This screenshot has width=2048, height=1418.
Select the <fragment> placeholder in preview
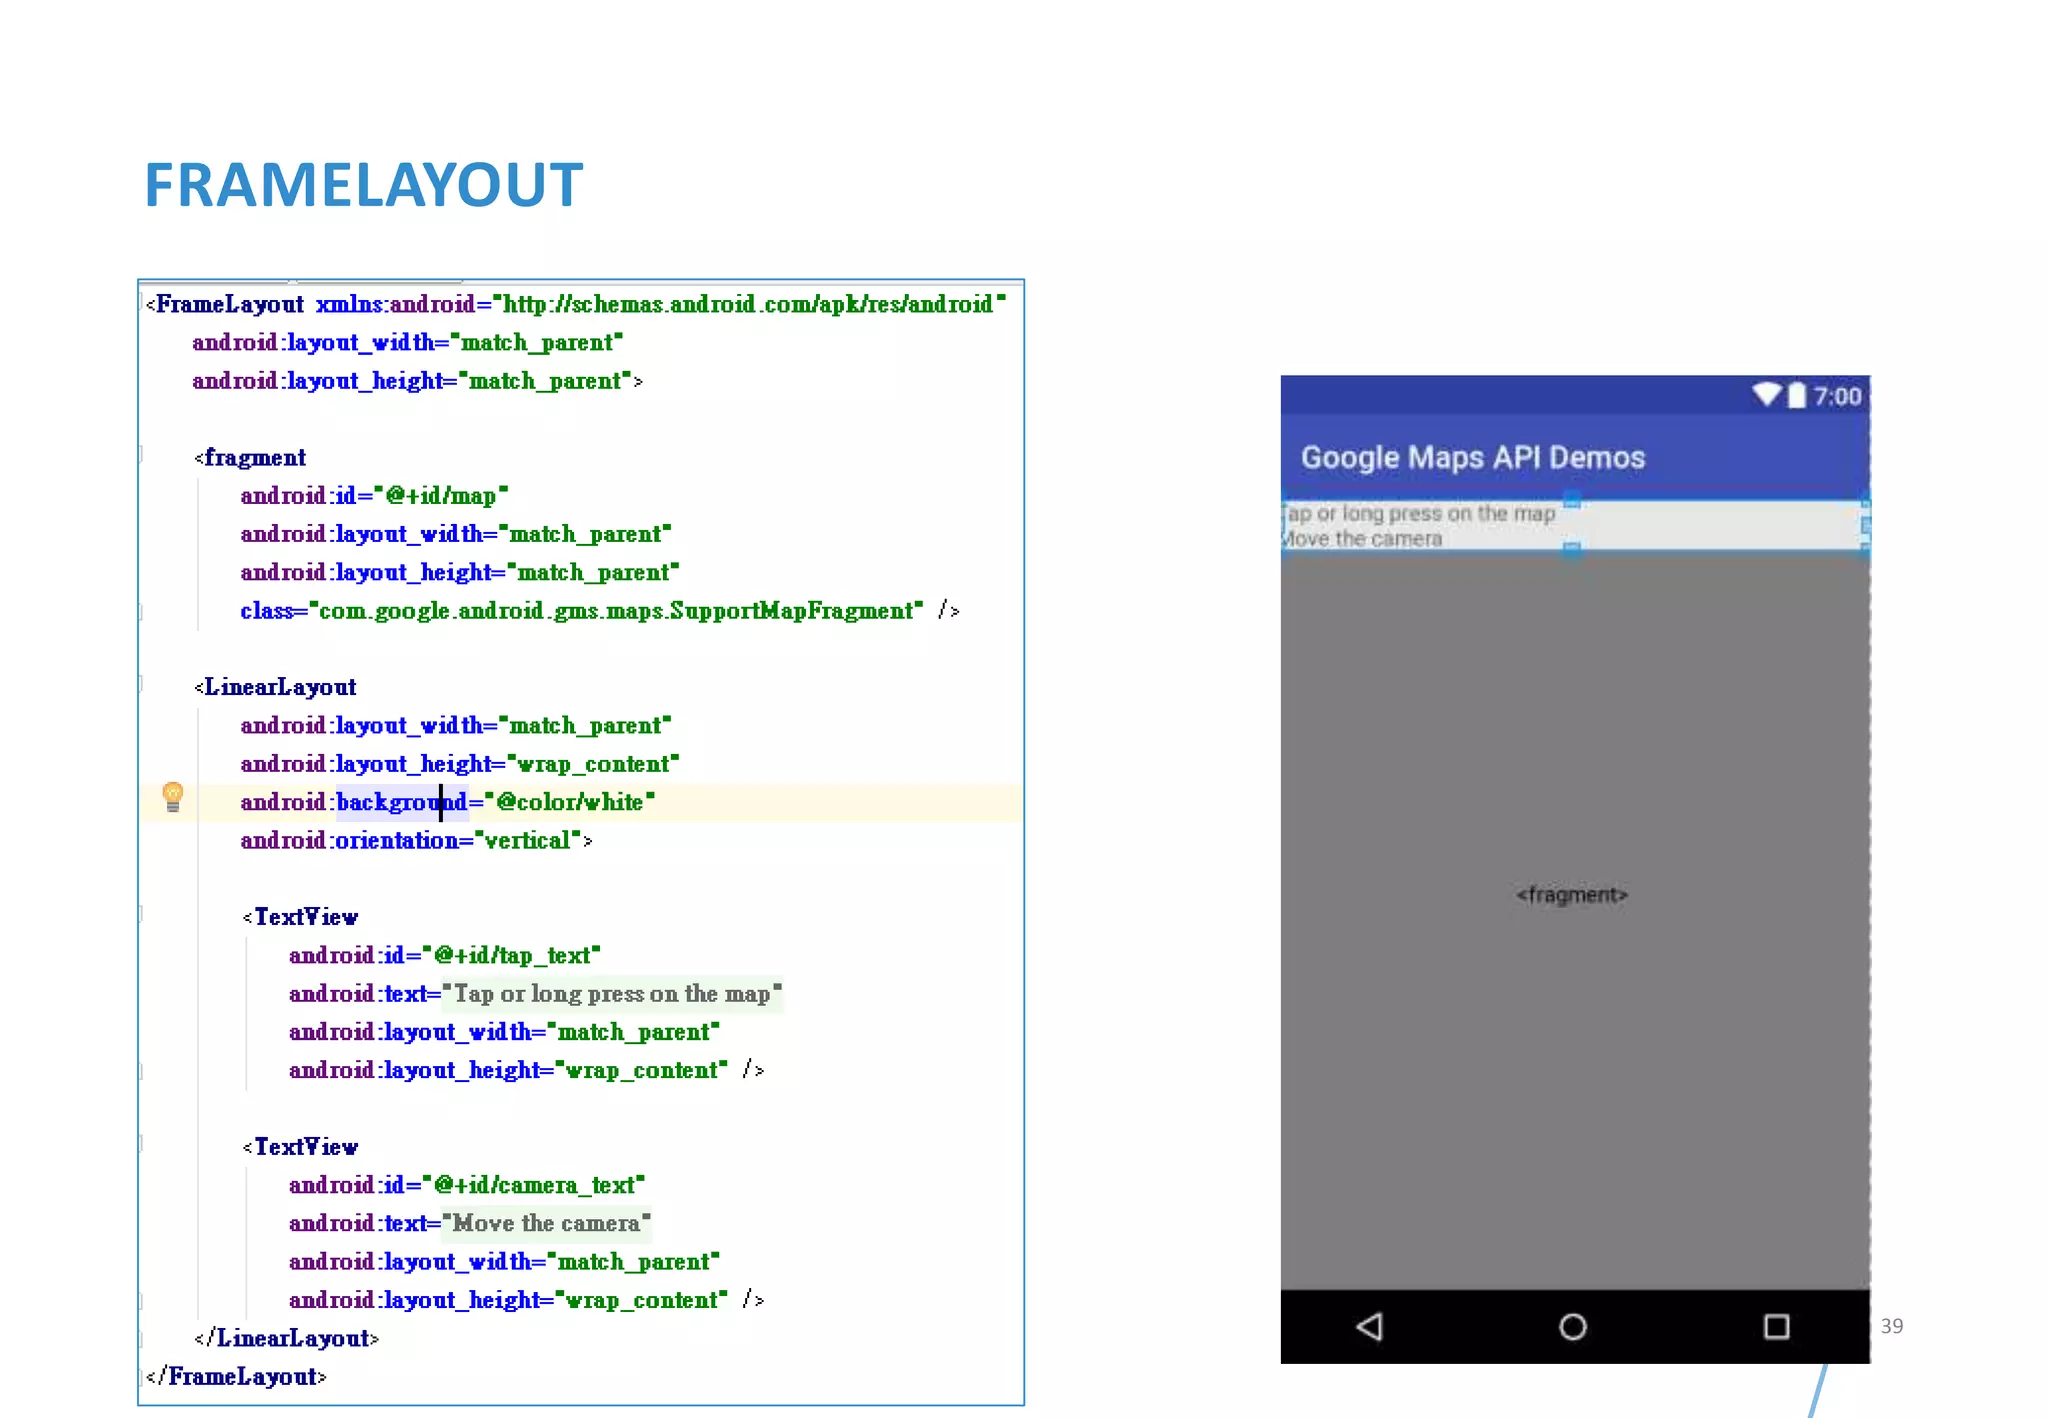pos(1571,895)
